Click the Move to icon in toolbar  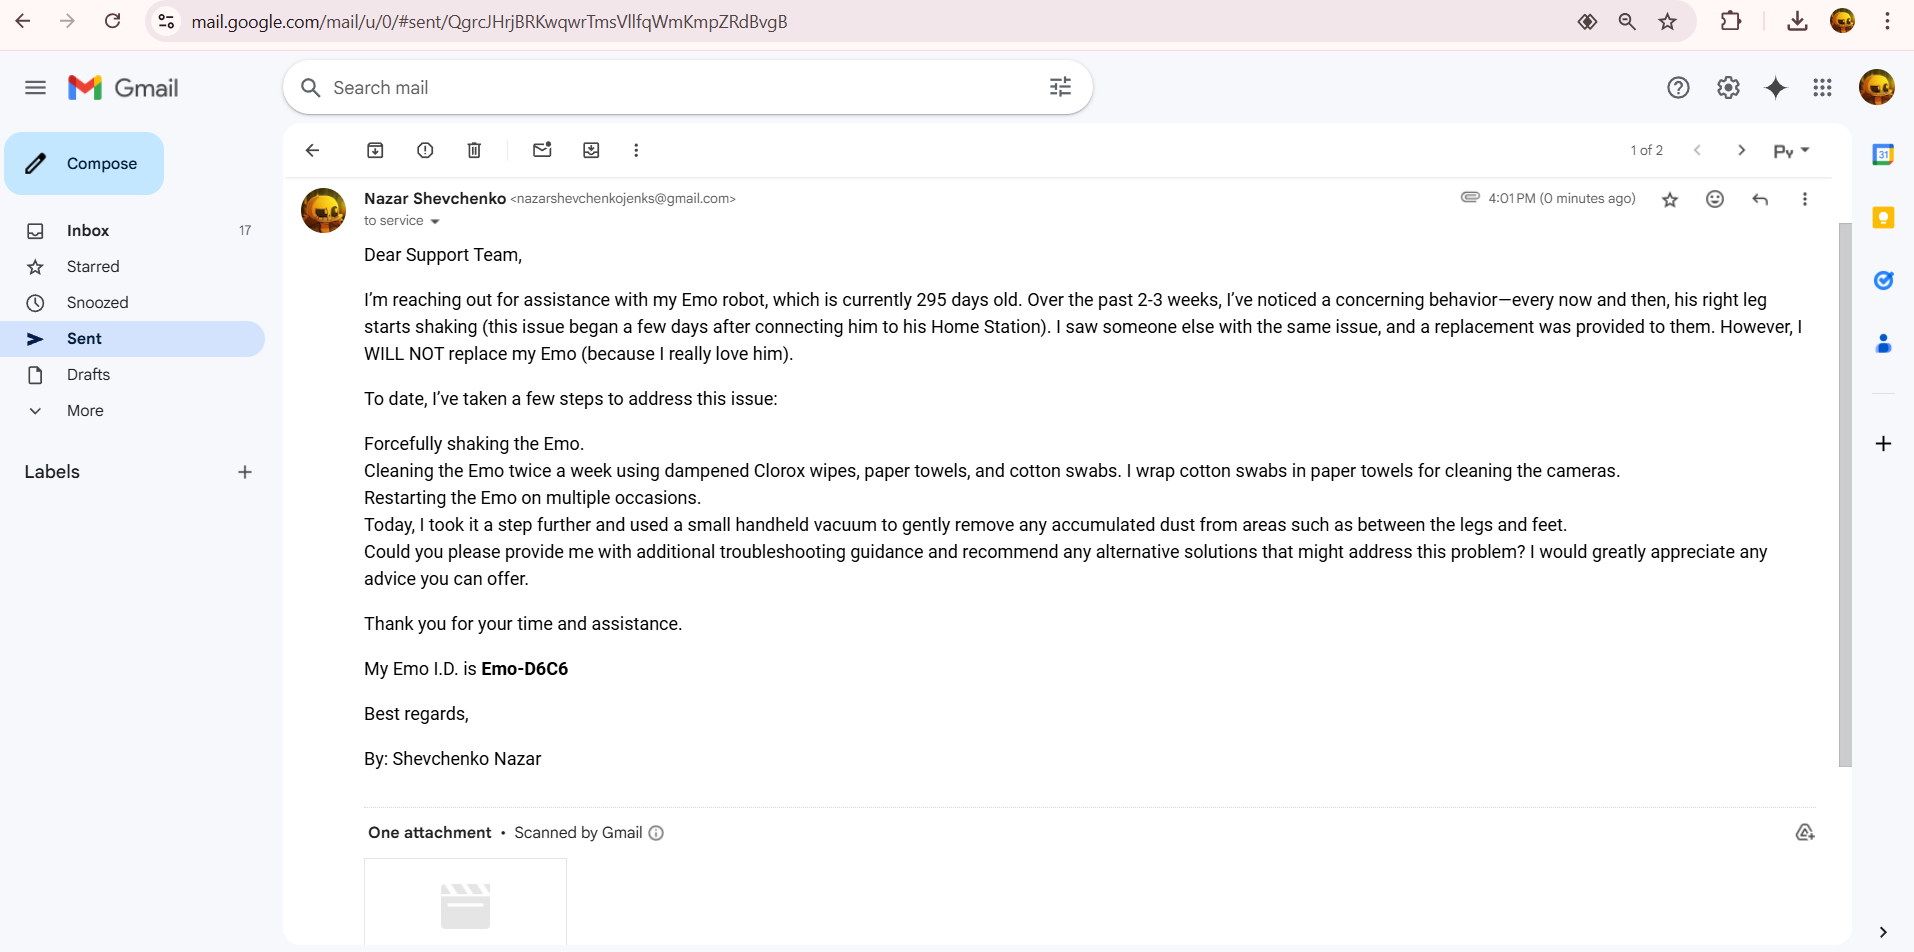[591, 150]
